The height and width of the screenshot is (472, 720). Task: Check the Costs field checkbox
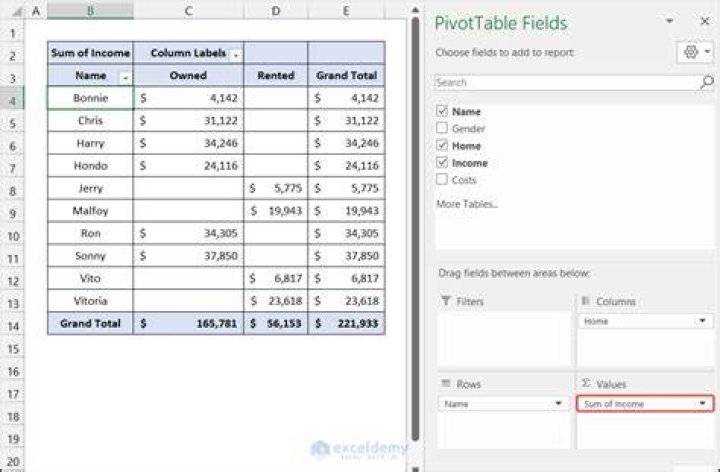pyautogui.click(x=442, y=179)
